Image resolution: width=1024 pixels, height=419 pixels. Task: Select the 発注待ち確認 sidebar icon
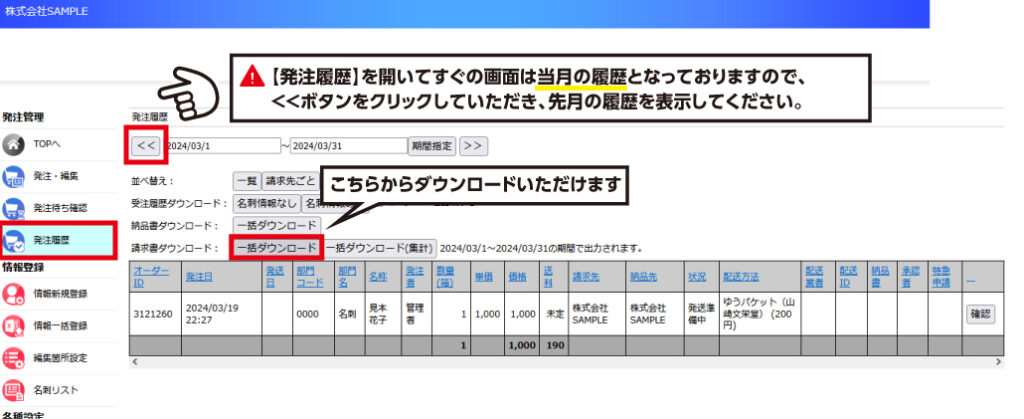coord(14,209)
